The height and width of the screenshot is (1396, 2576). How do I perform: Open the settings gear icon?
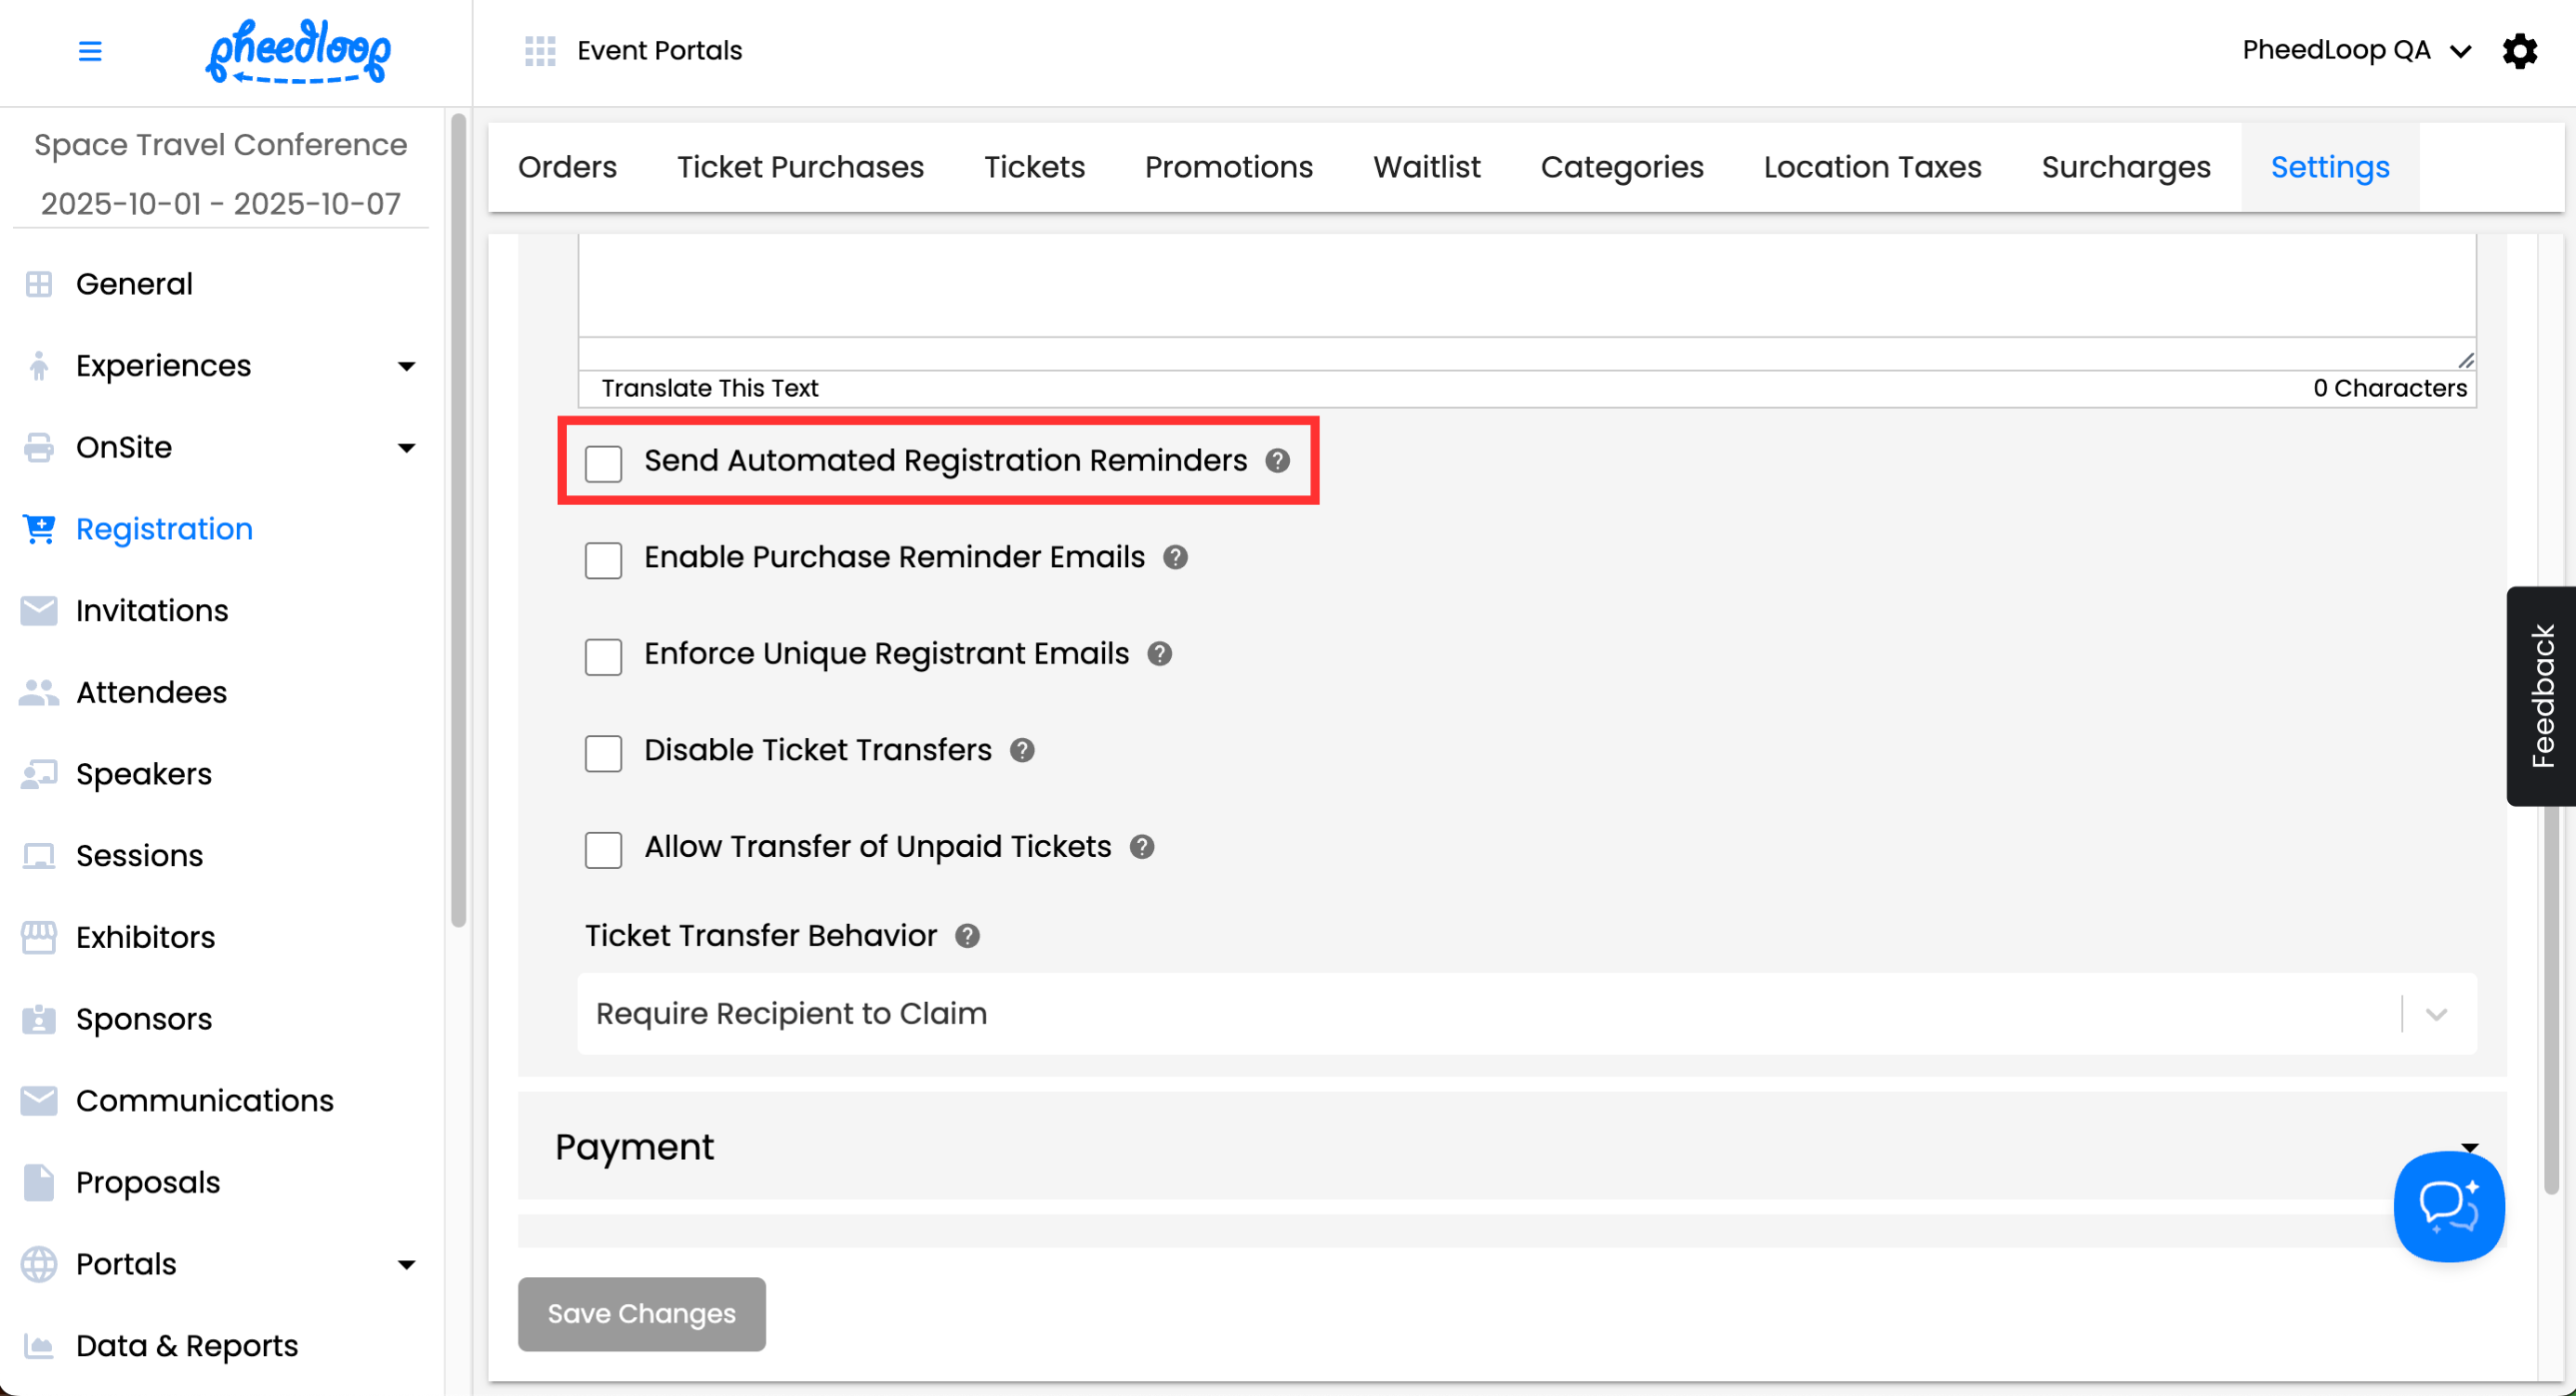(x=2519, y=51)
